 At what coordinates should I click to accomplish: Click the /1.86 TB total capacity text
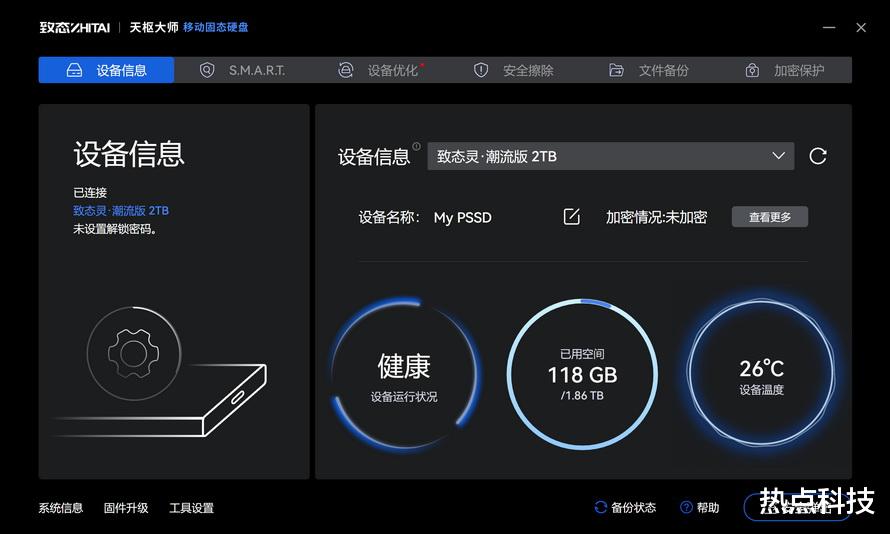tap(582, 396)
